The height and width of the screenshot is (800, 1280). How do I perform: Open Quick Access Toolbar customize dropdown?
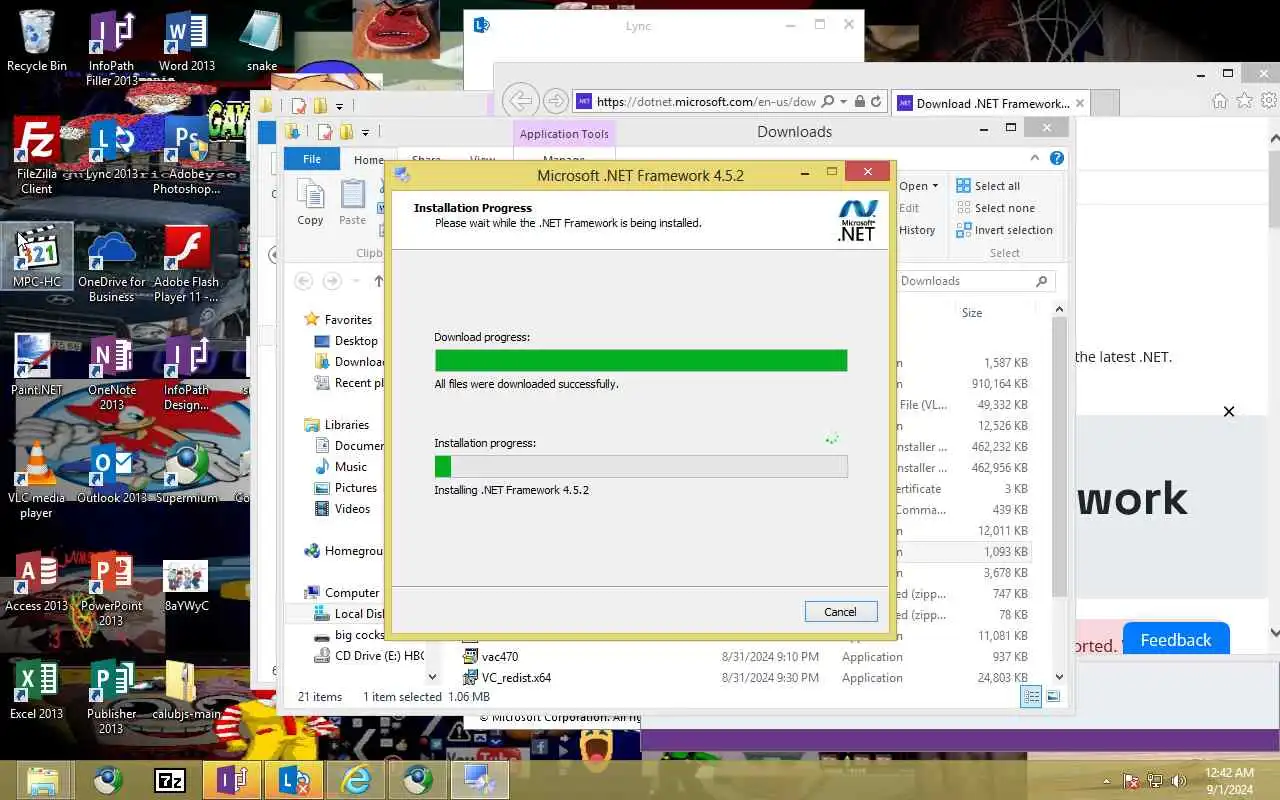365,132
